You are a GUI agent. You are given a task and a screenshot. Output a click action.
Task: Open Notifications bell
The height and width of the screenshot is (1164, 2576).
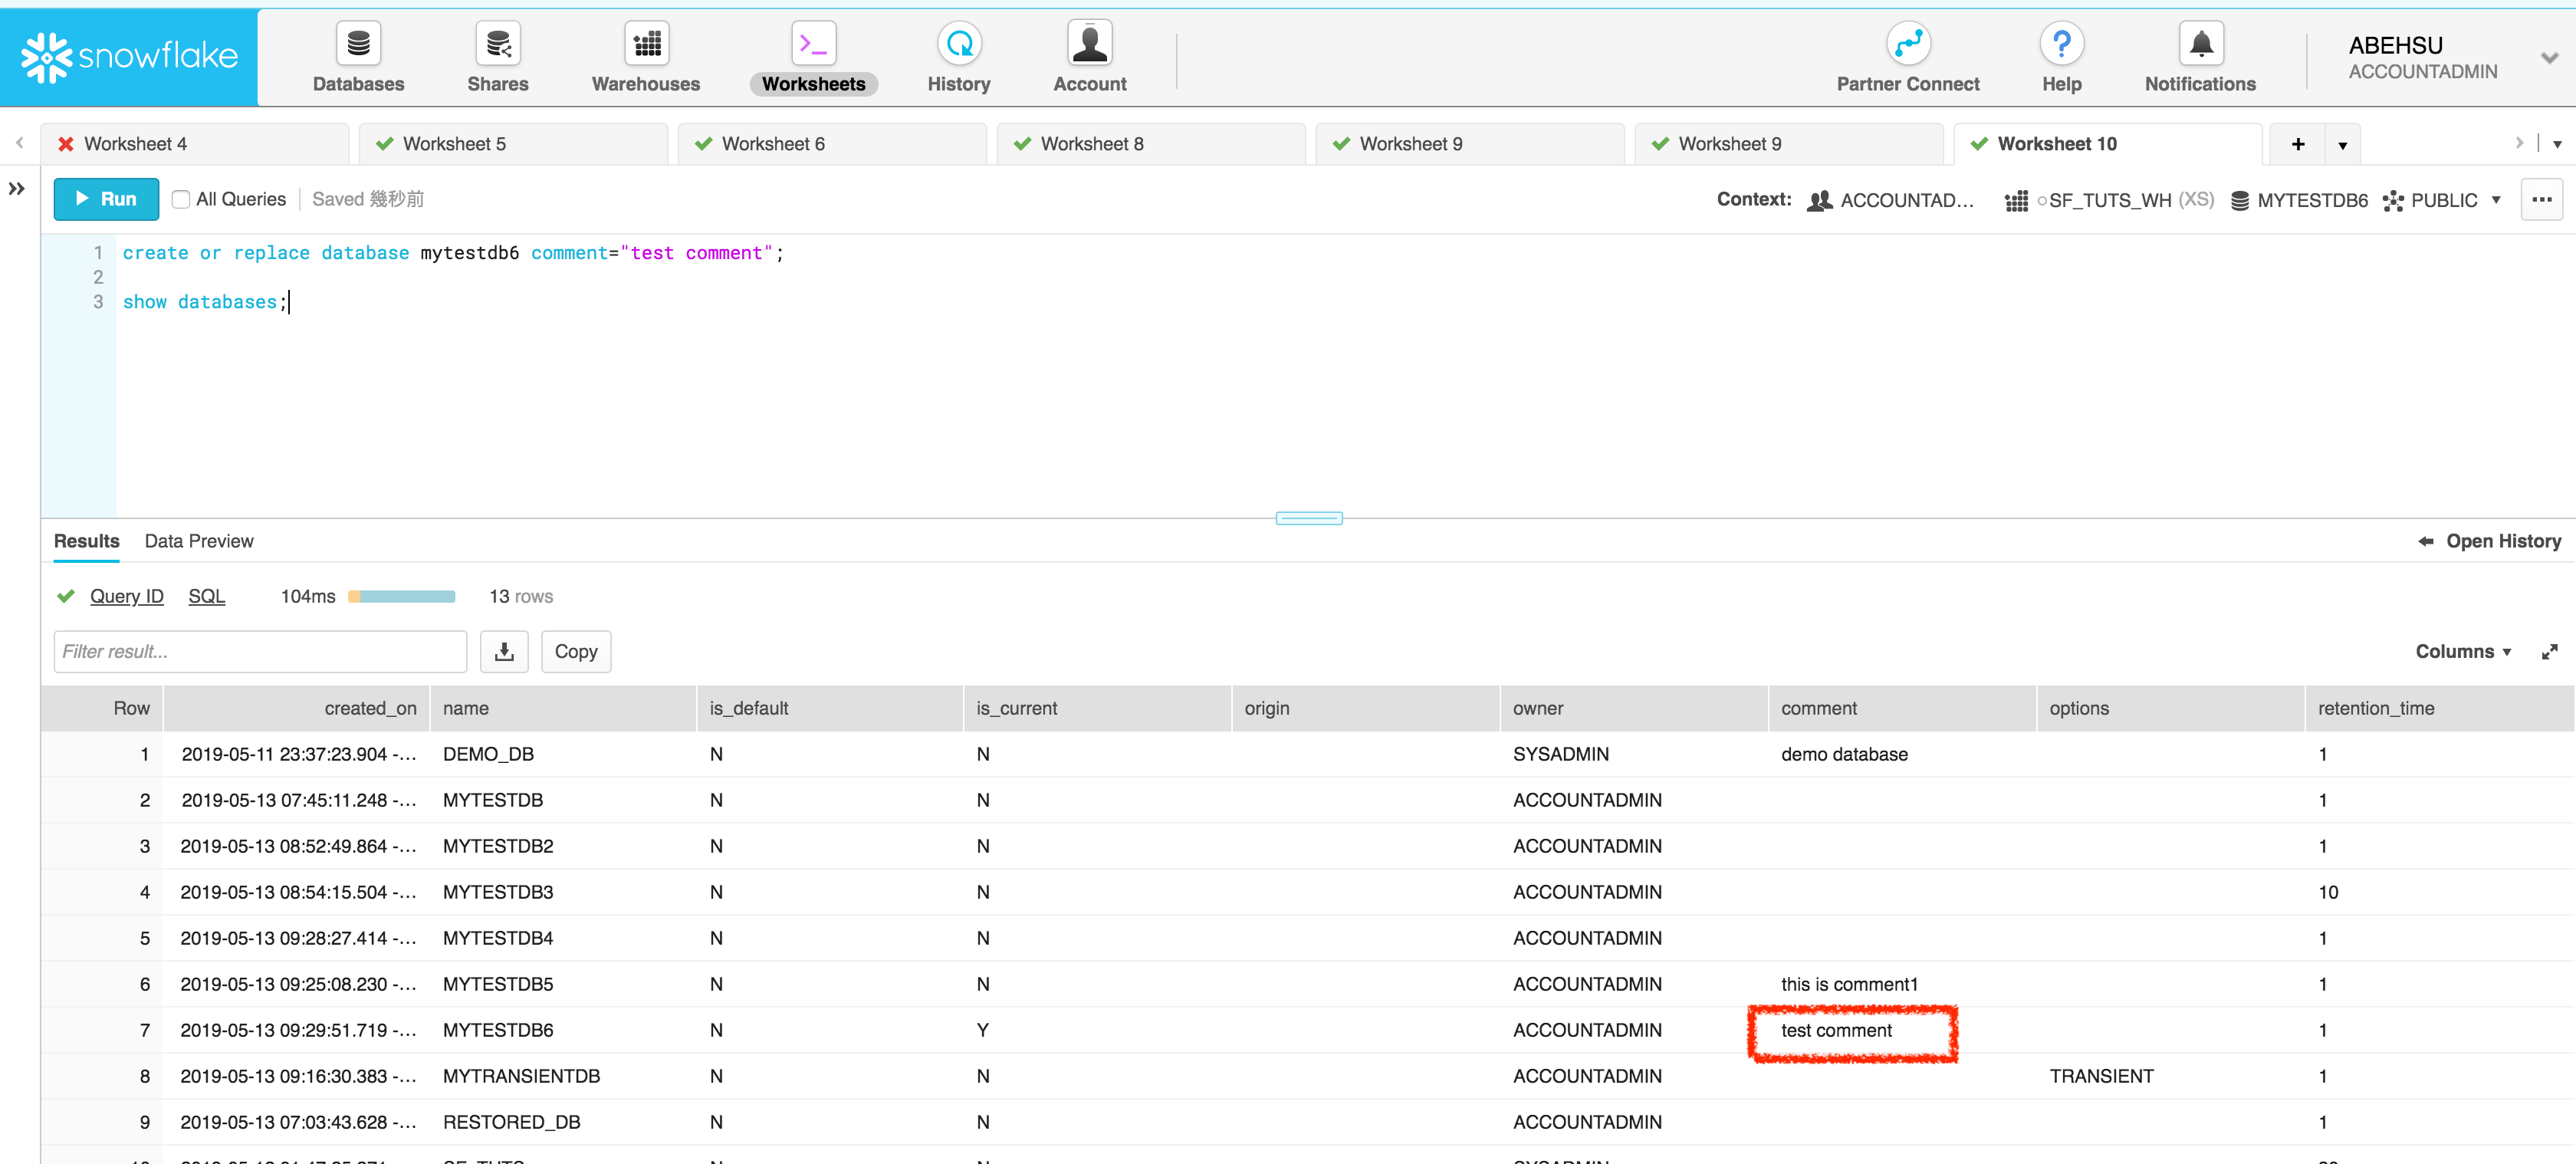click(2200, 58)
